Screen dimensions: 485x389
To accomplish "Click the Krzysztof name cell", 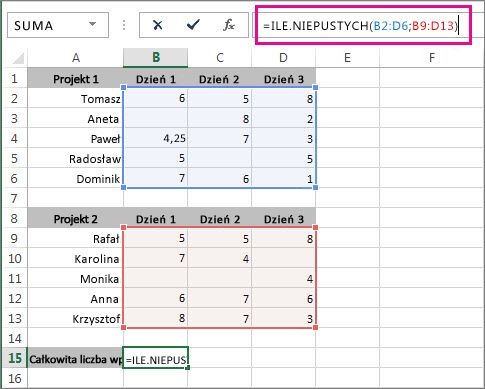I will click(x=76, y=319).
